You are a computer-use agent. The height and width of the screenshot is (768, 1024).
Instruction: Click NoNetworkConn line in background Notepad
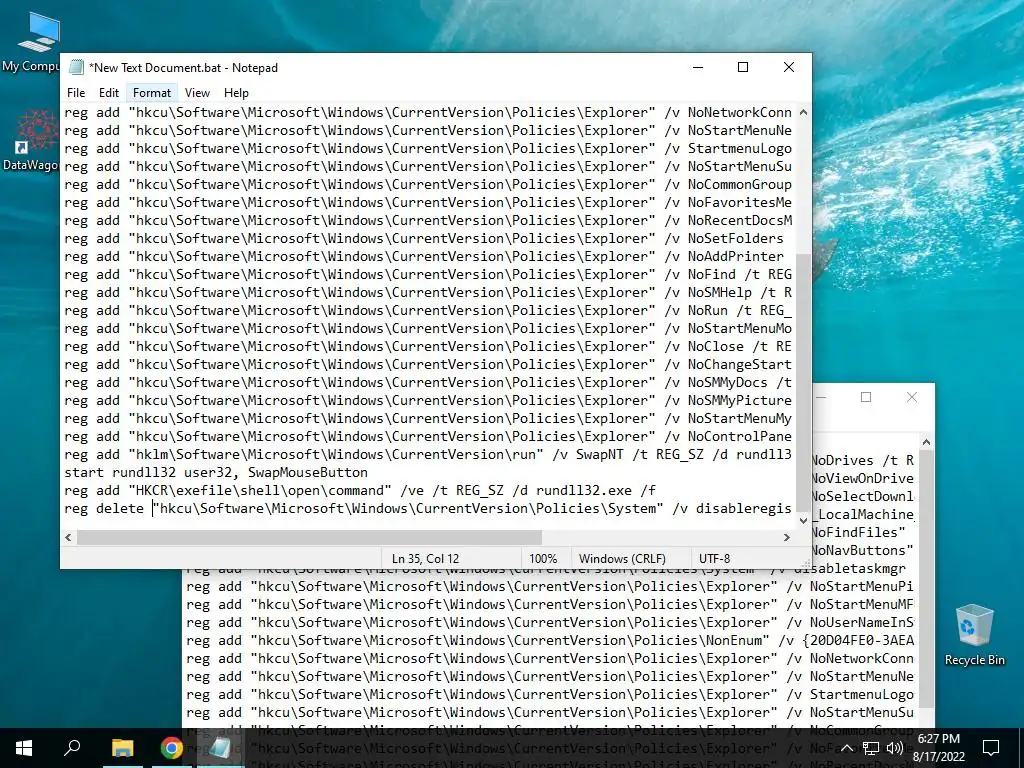pyautogui.click(x=550, y=658)
